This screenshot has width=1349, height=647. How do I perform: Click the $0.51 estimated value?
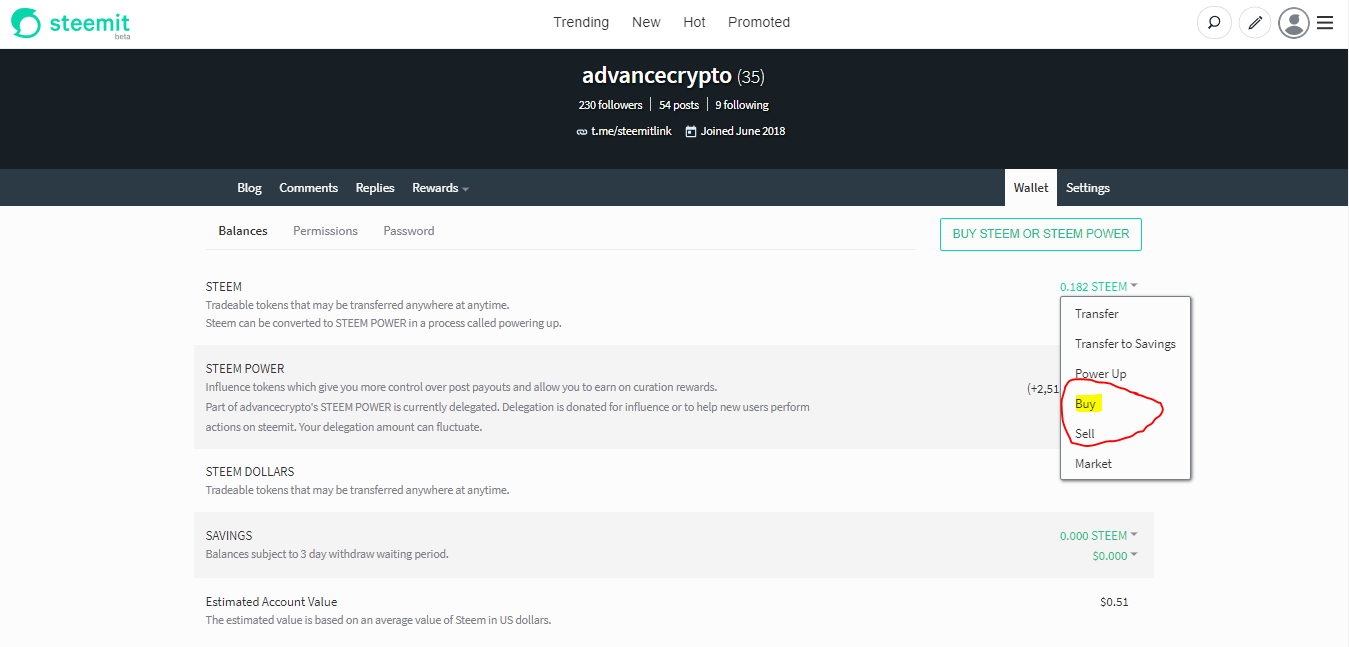[x=1114, y=602]
